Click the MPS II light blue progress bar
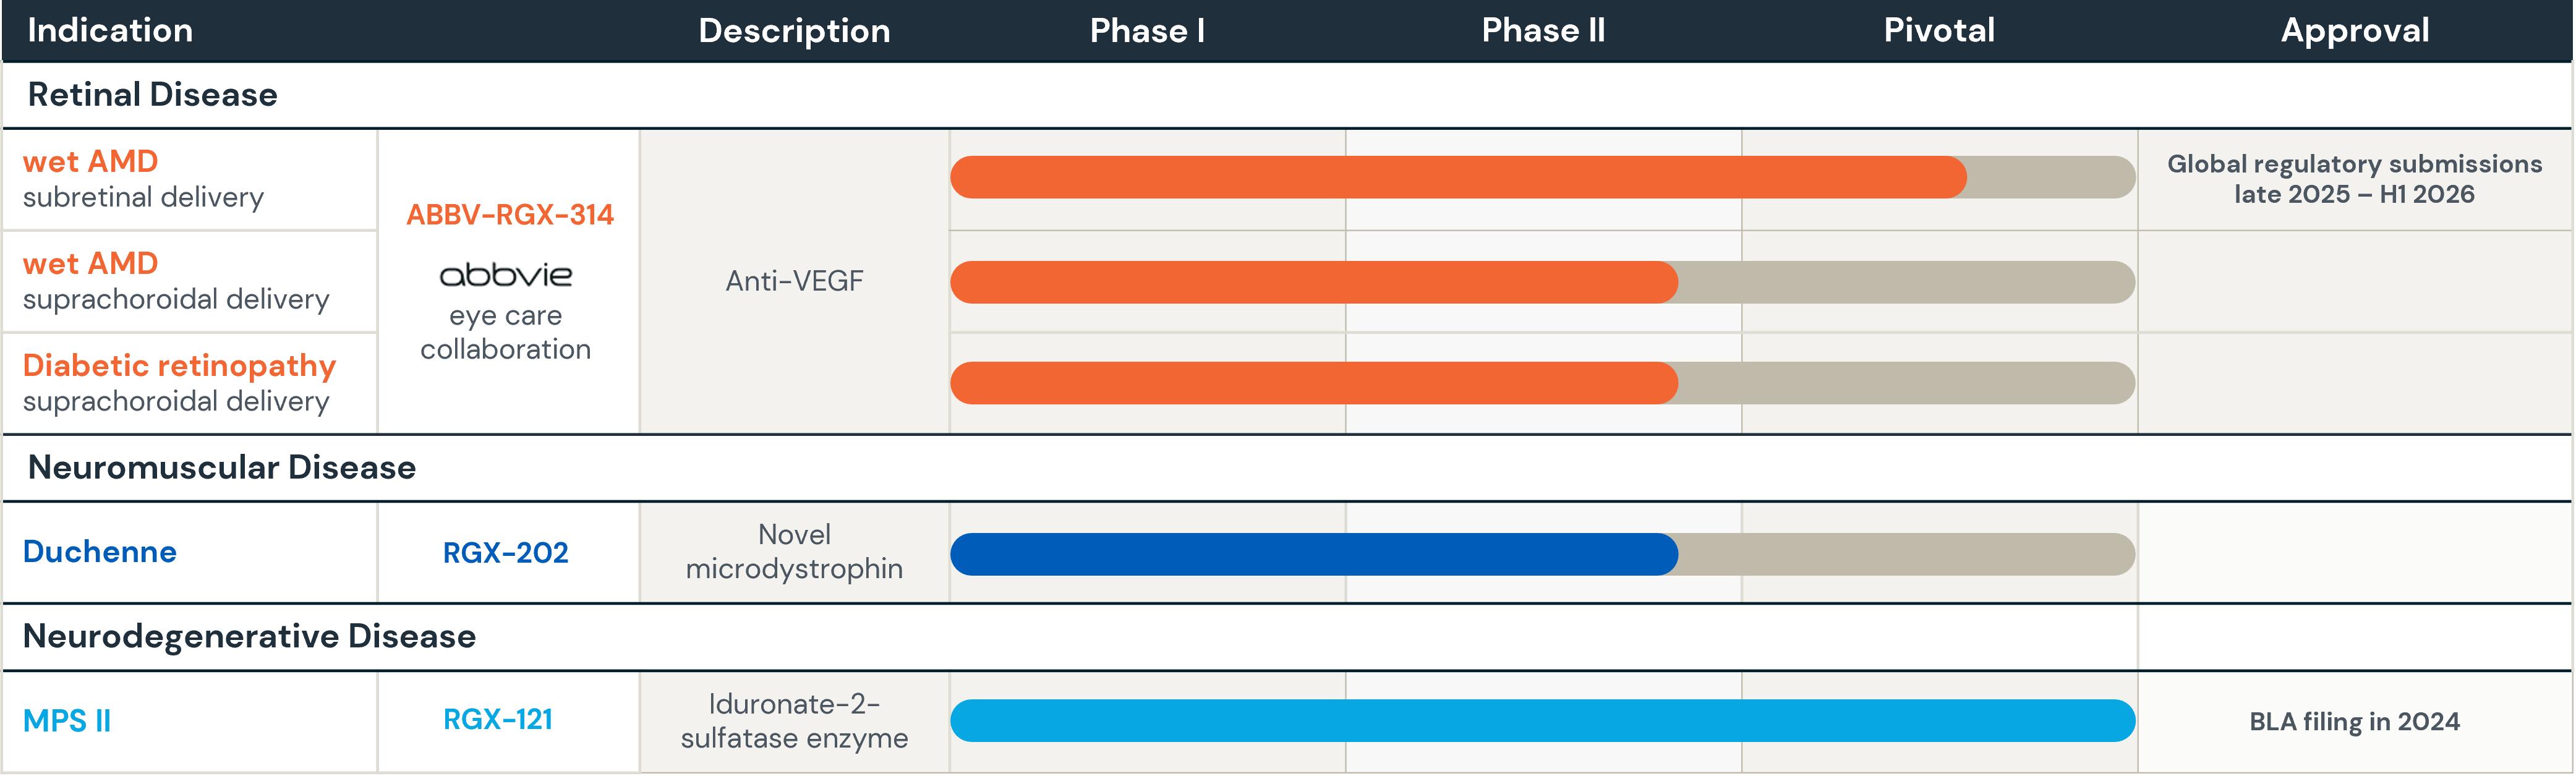This screenshot has height=776, width=2576. point(1542,721)
